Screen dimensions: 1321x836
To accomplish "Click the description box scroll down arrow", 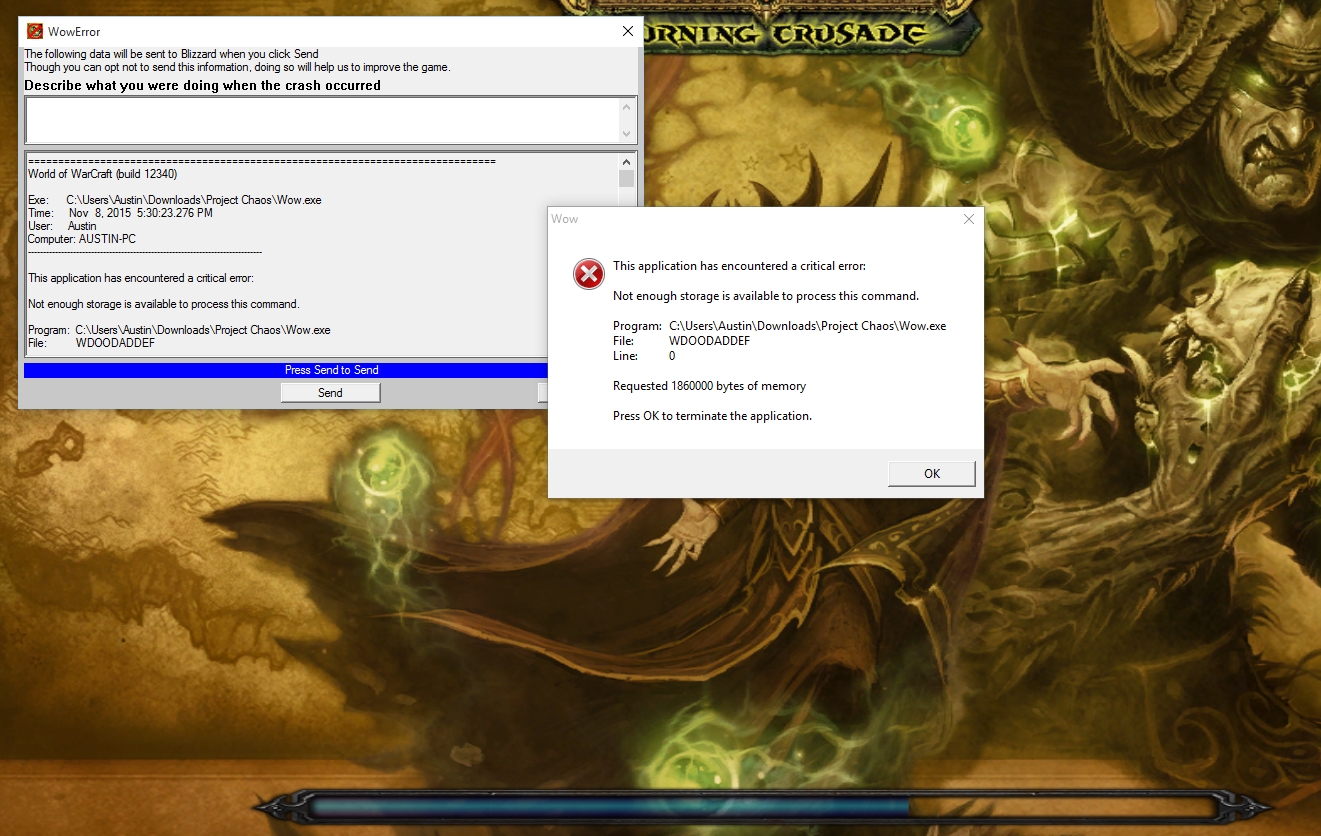I will point(627,134).
